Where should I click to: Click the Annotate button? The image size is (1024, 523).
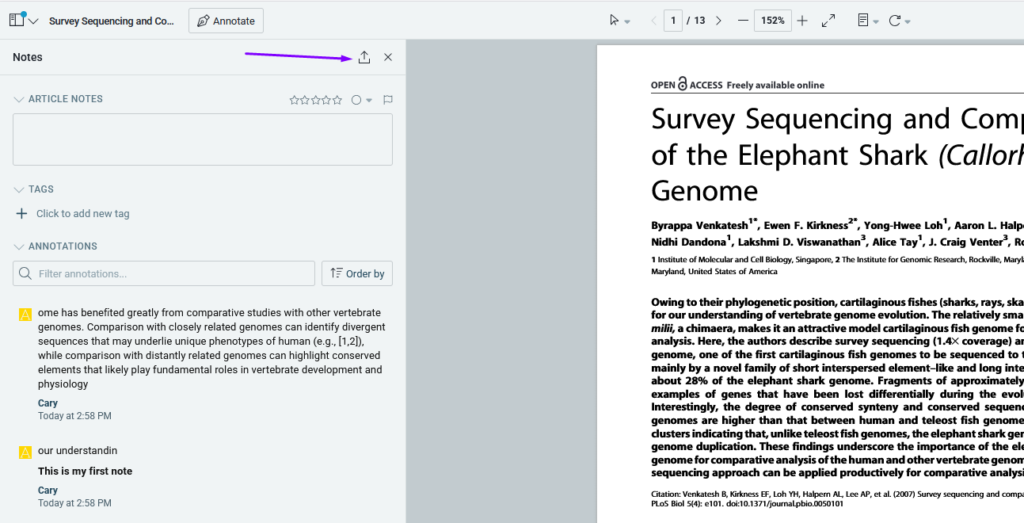coord(226,21)
